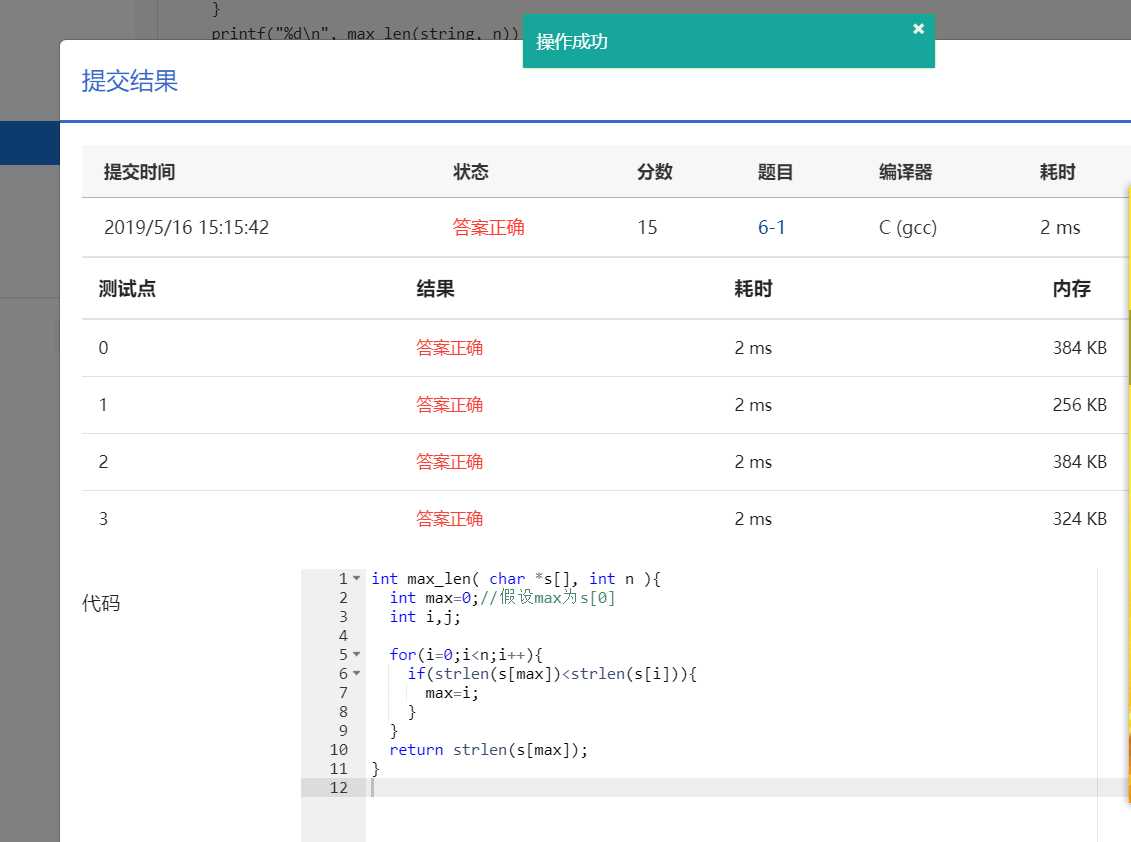Click the 324 KB memory value

1079,519
